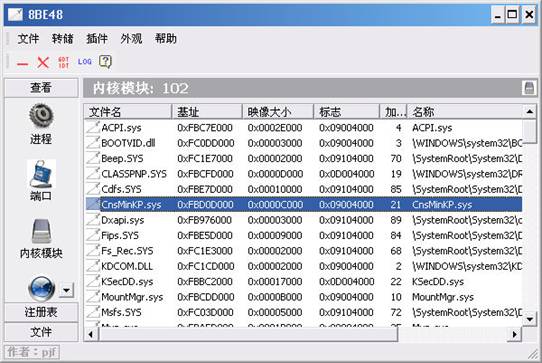Select the 内核模块 drive icon in sidebar
Viewport: 542px width, 363px height.
coord(41,231)
